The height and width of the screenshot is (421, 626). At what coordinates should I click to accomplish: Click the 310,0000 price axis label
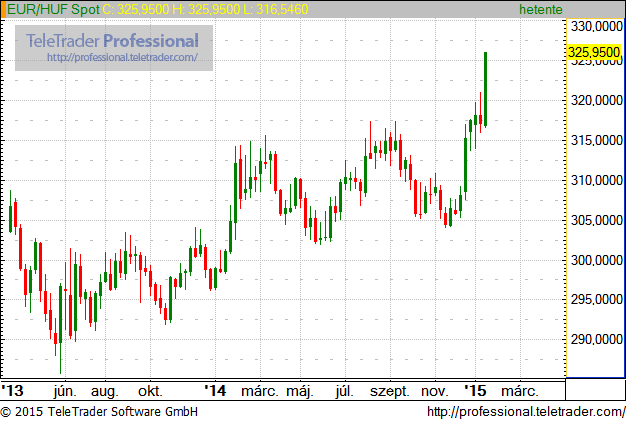(x=596, y=180)
